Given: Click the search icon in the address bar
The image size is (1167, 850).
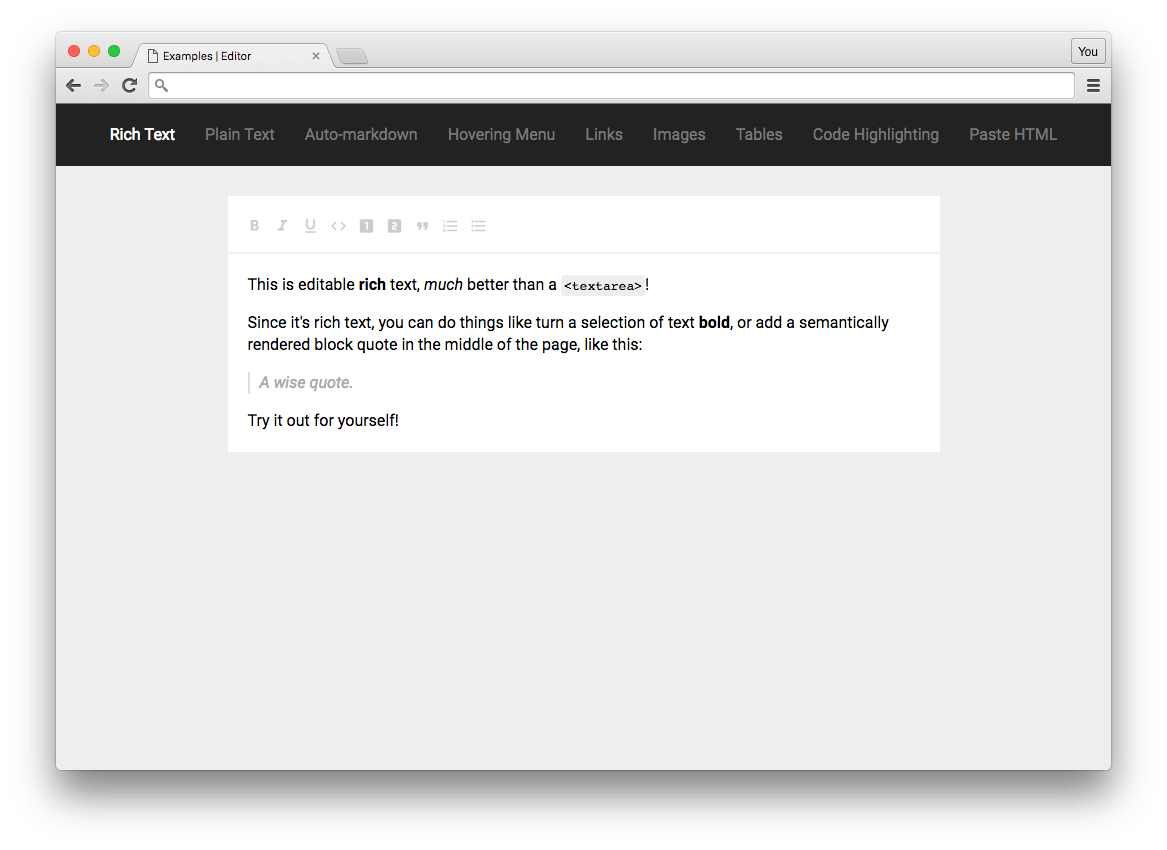Looking at the screenshot, I should (162, 86).
